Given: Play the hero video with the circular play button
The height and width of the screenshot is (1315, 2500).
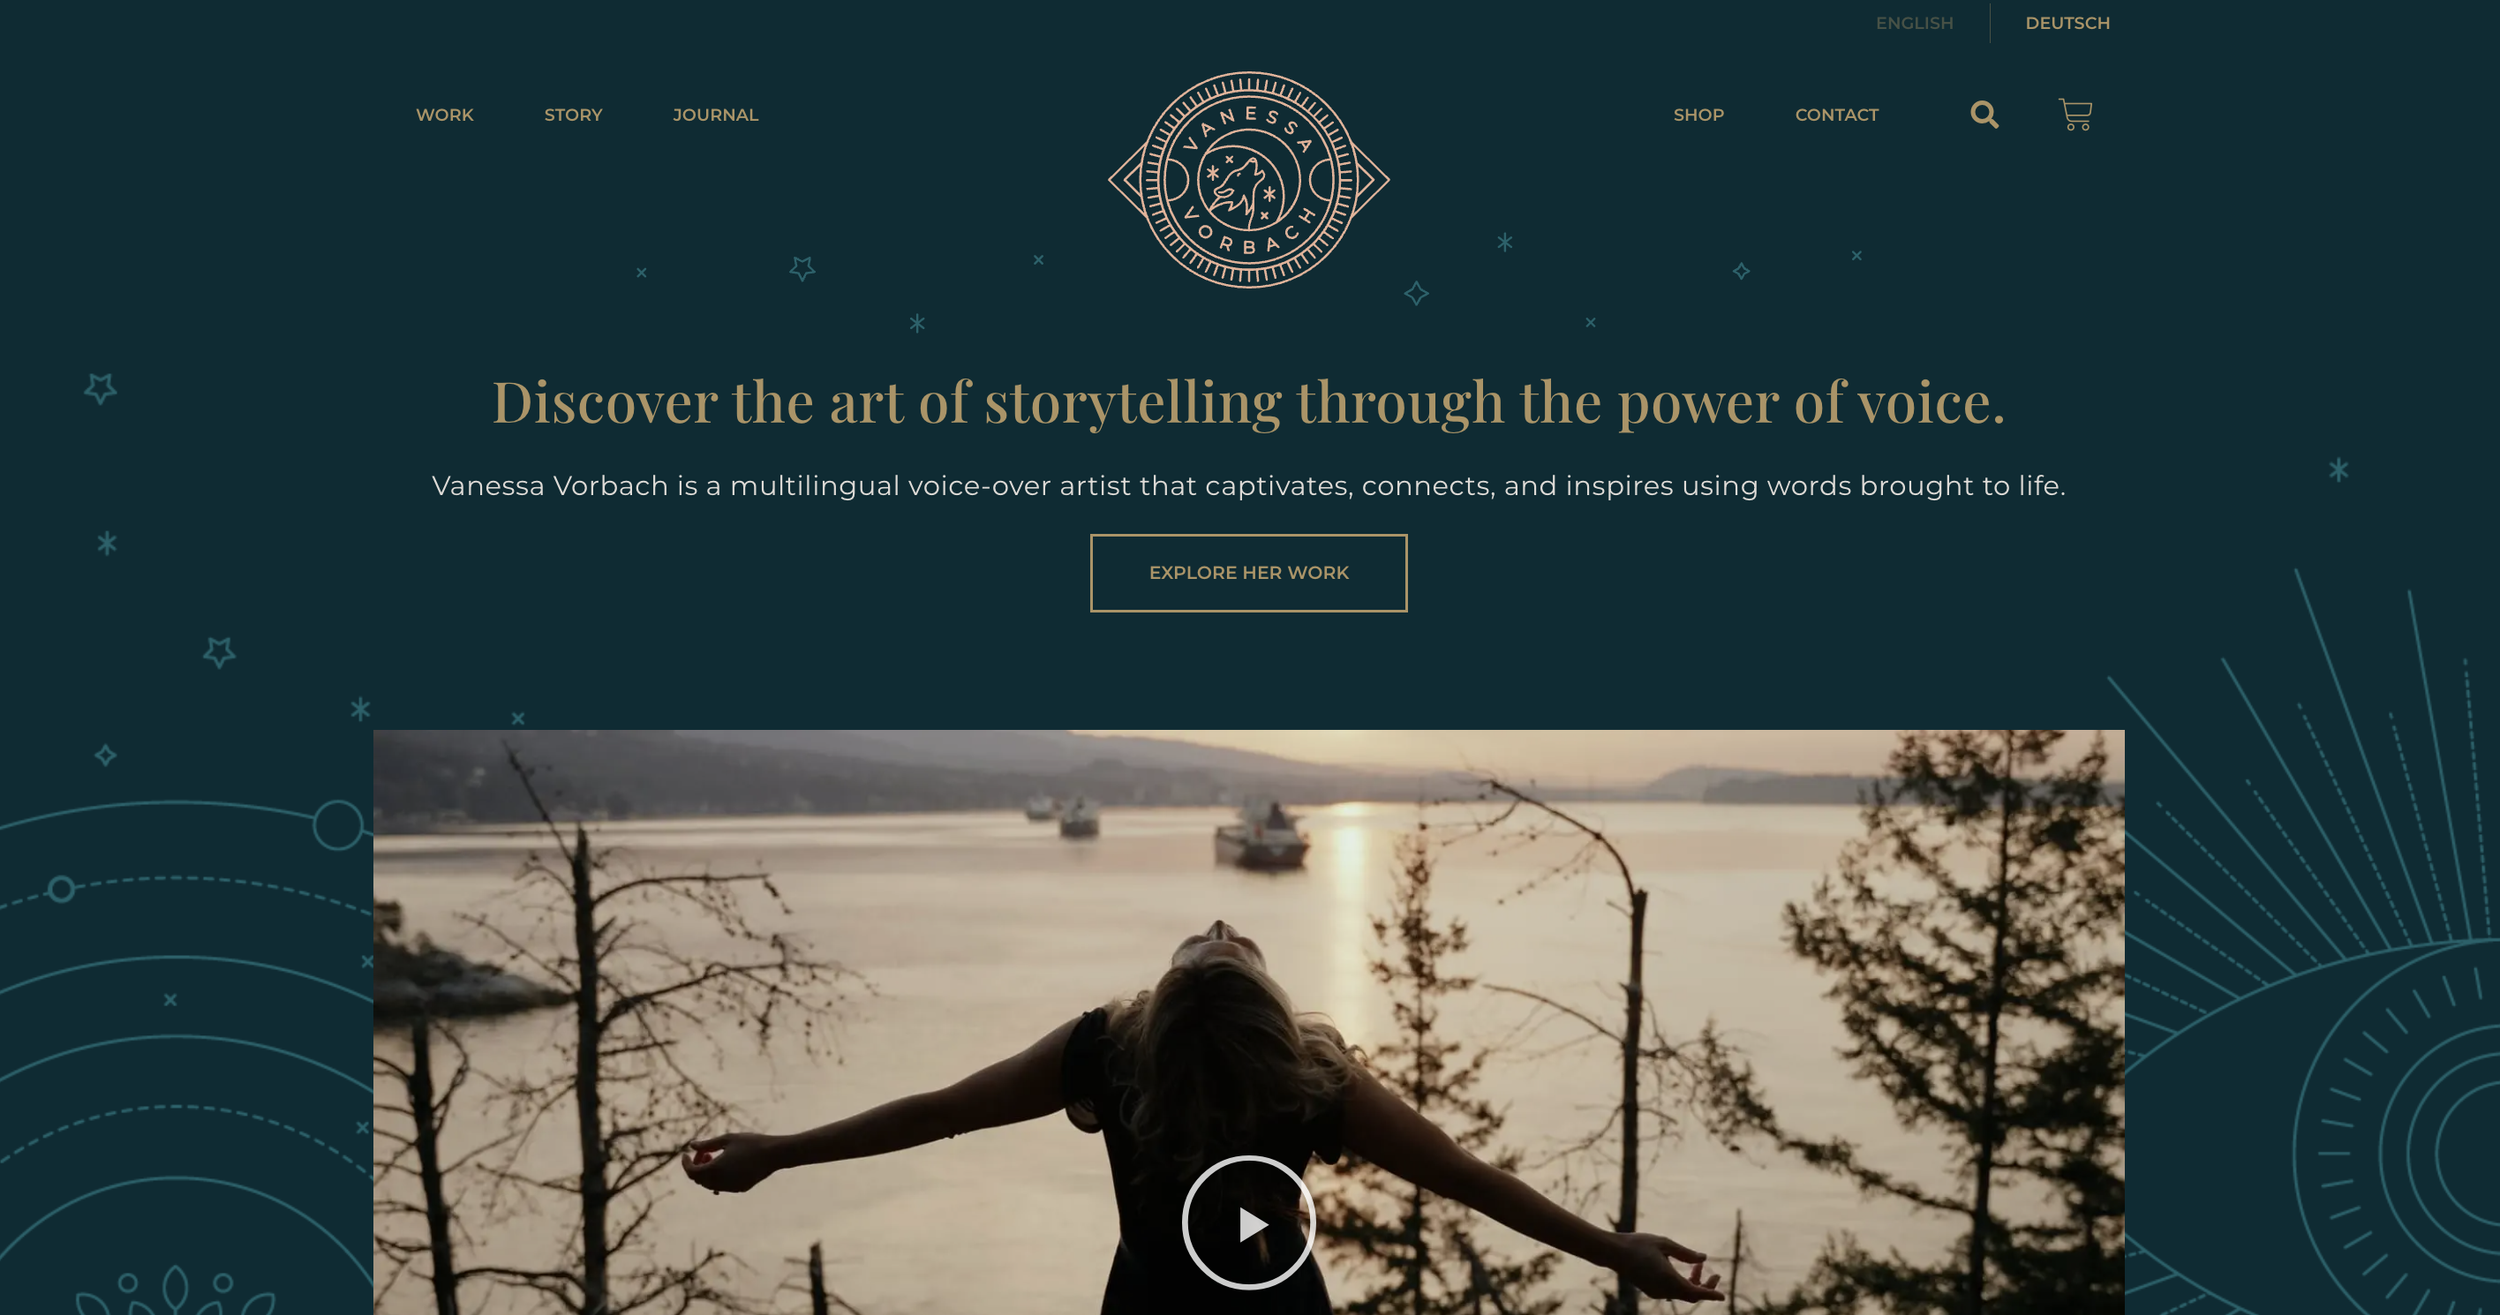Looking at the screenshot, I should click(1248, 1222).
